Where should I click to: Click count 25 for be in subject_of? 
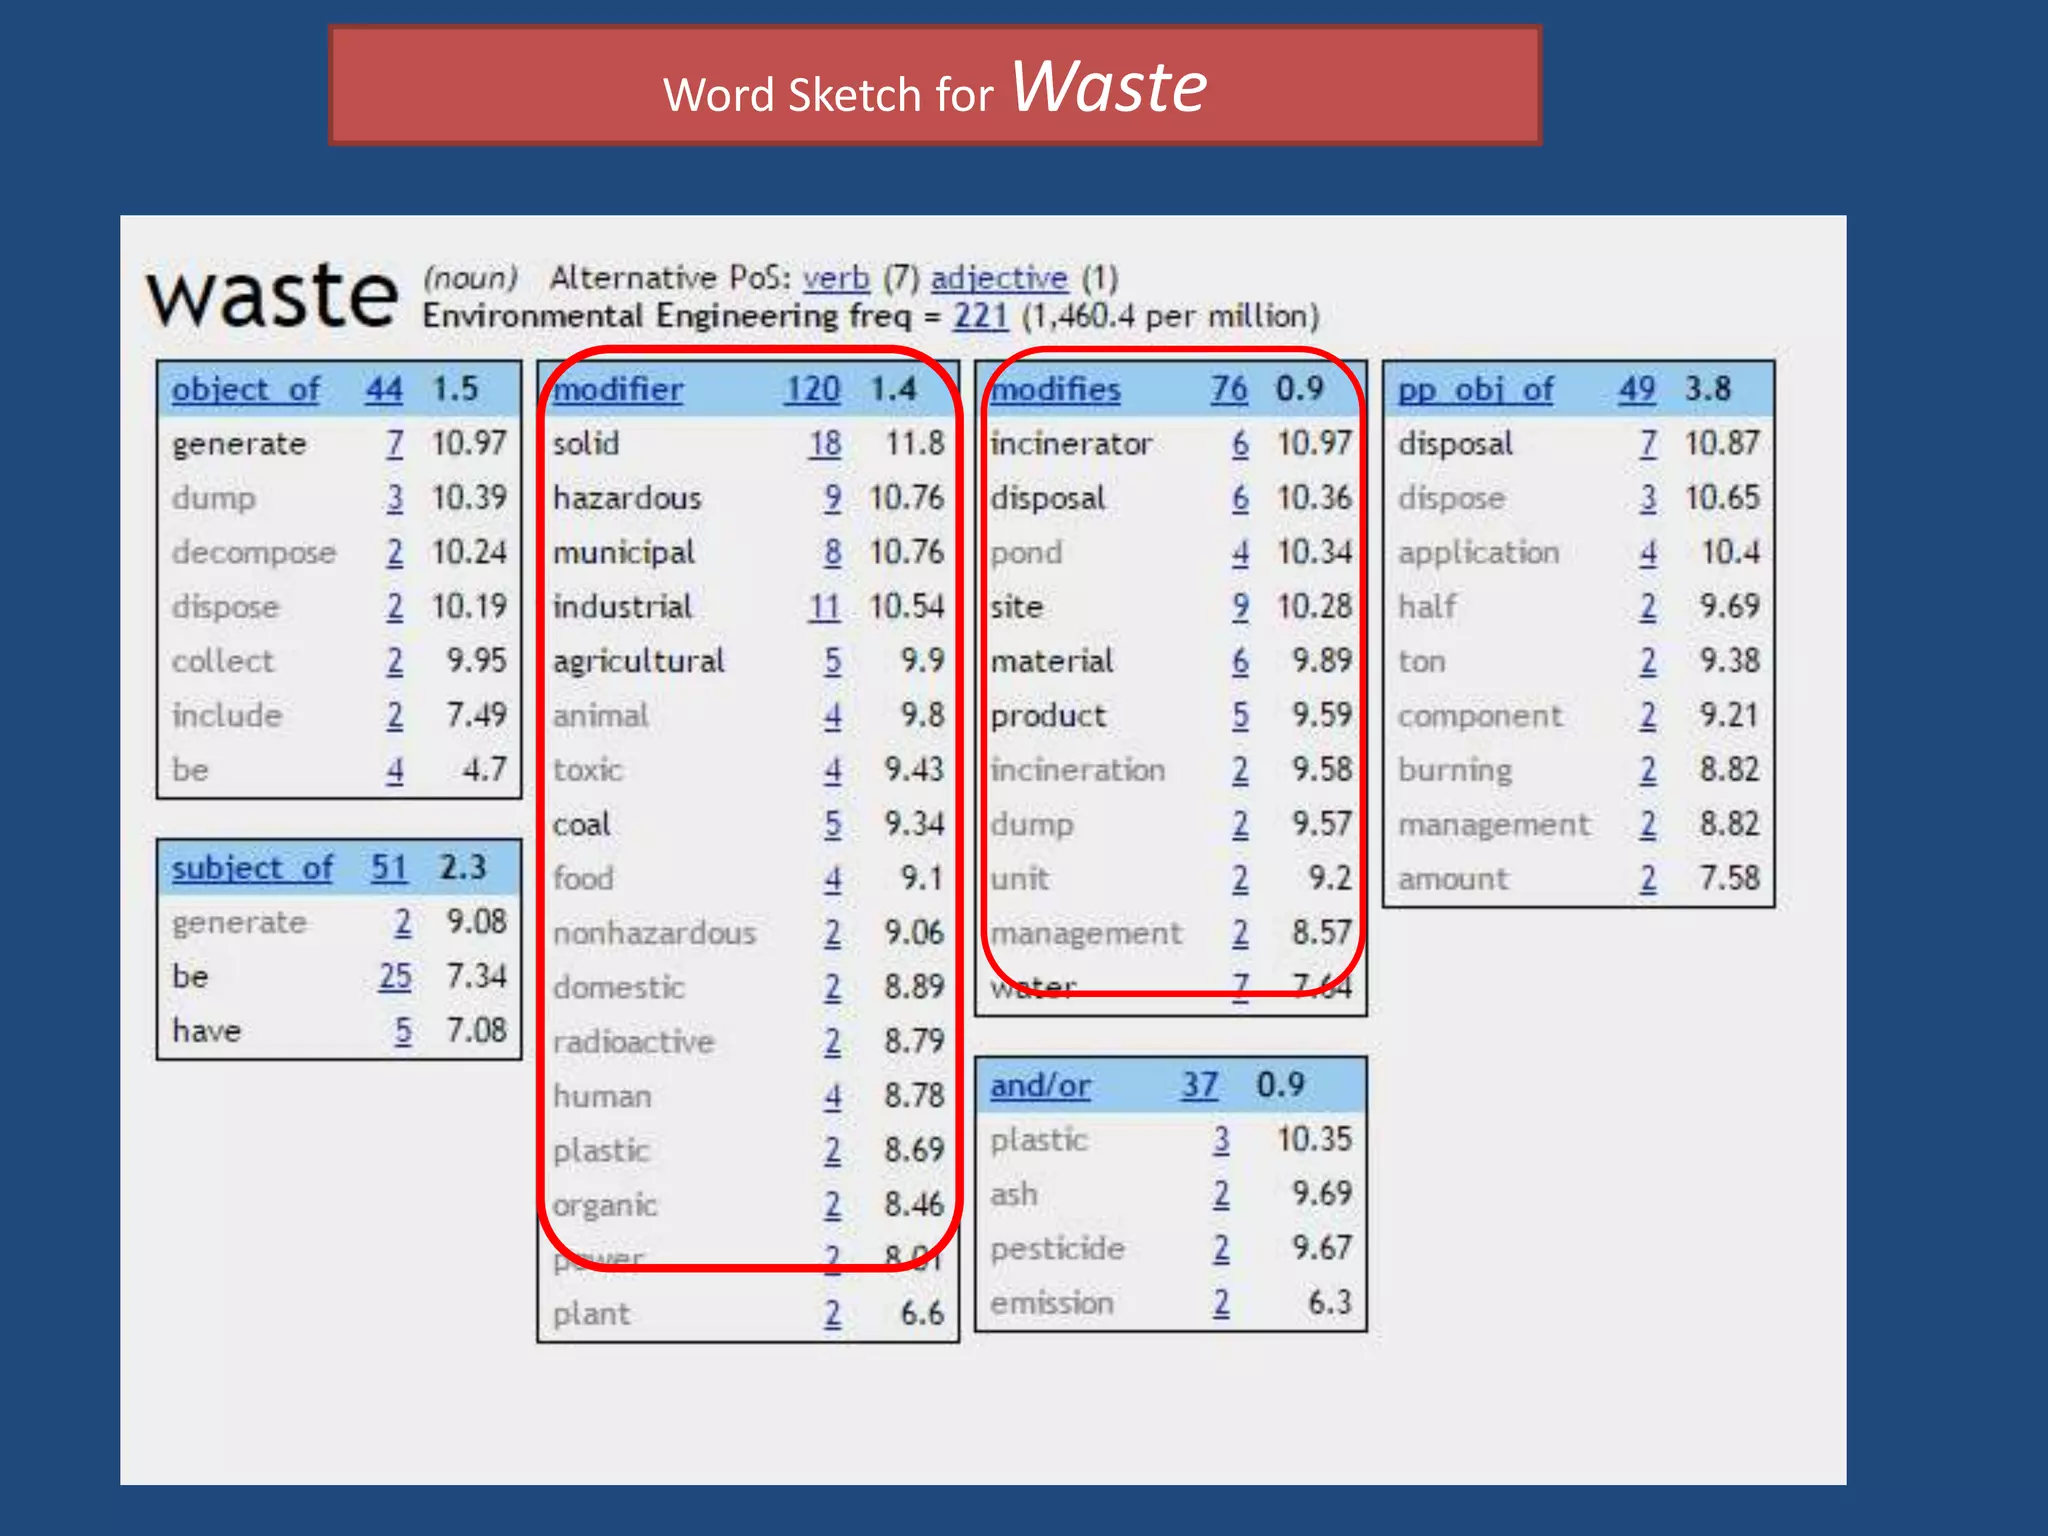pyautogui.click(x=395, y=976)
